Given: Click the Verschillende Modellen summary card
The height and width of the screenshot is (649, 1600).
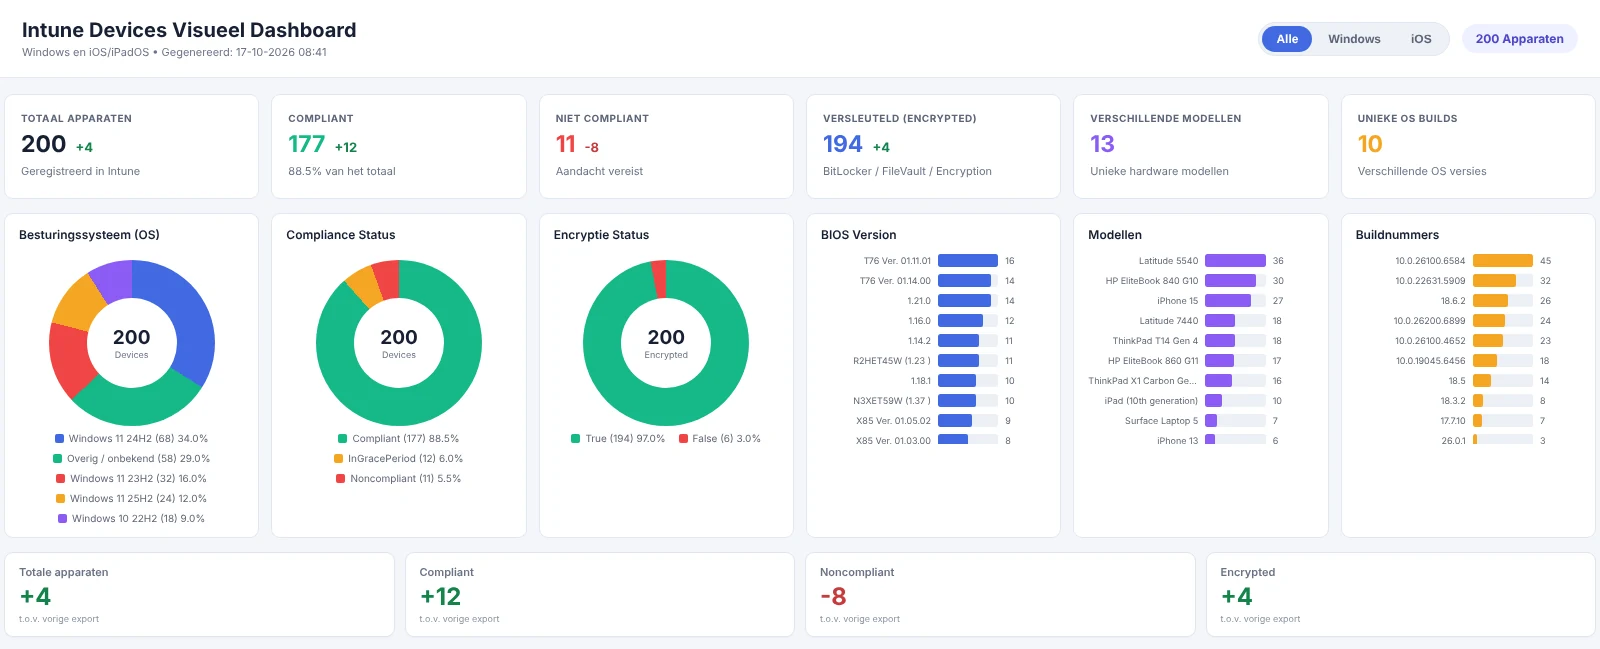Looking at the screenshot, I should [x=1201, y=146].
